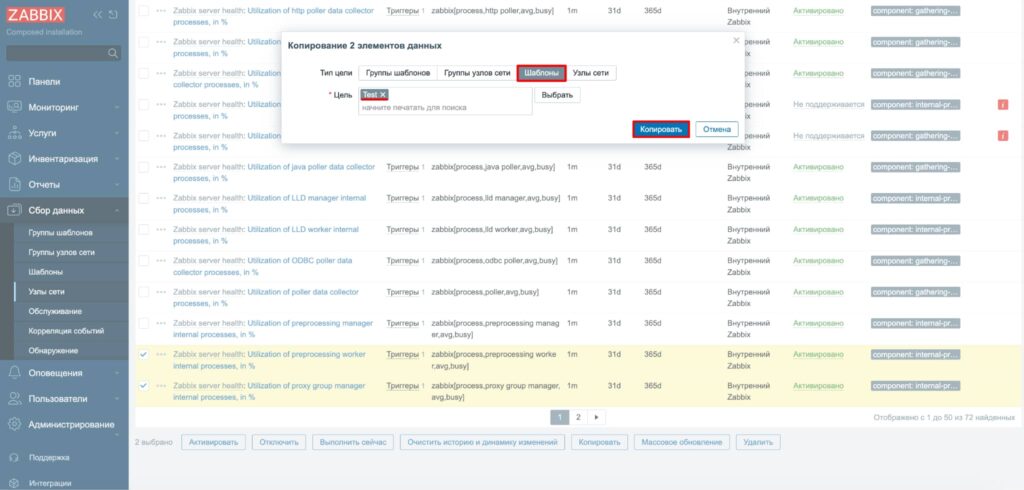The image size is (1024, 490).
Task: Open three-dots menu for proxy group manager row
Action: [x=161, y=386]
